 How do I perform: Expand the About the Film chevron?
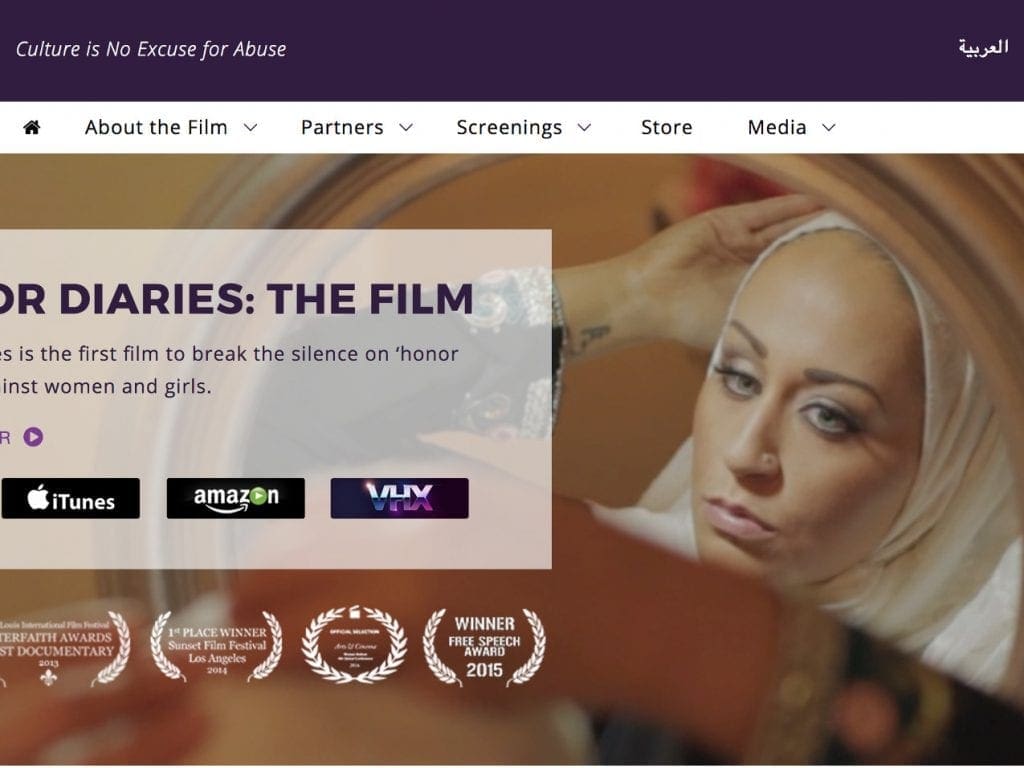pos(251,127)
